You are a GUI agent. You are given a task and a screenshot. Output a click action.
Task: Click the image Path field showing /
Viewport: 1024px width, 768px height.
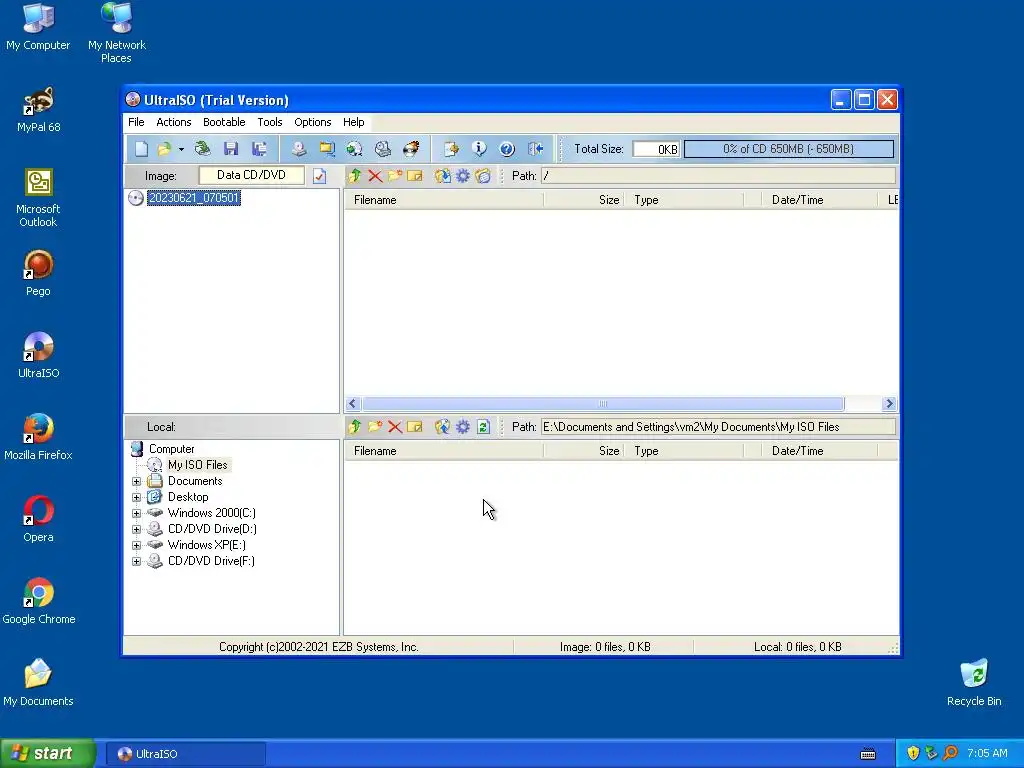point(718,176)
